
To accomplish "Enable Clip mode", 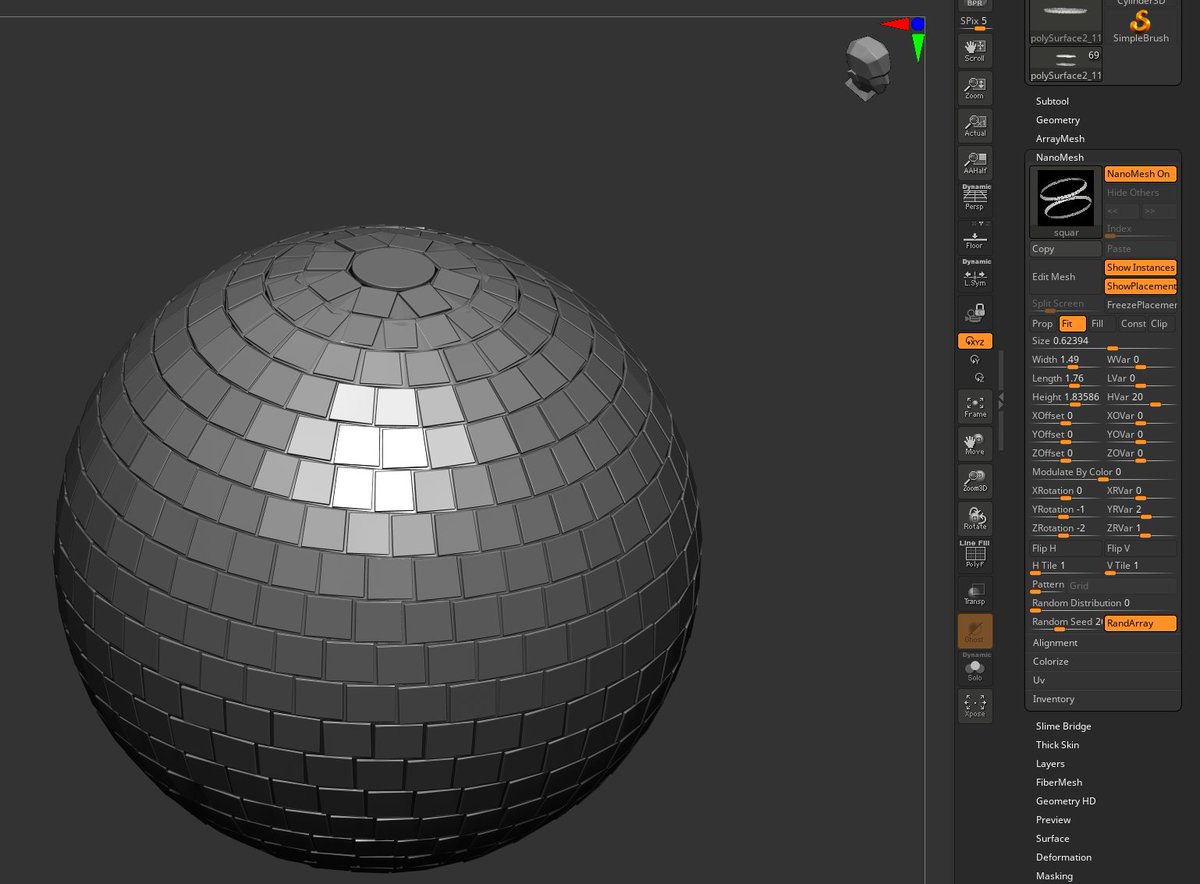I will (1162, 324).
